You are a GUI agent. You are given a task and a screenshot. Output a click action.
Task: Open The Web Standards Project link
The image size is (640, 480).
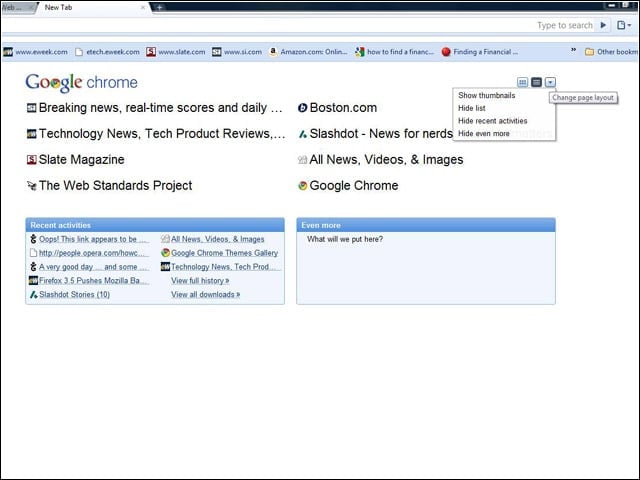pos(116,186)
